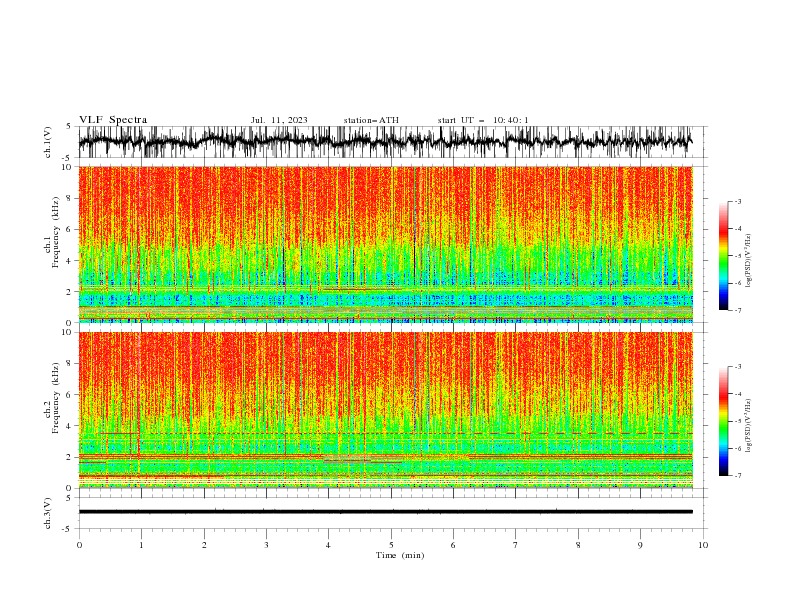Click time axis tick label '0'
Screen dimensions: 792x612
[x=79, y=545]
